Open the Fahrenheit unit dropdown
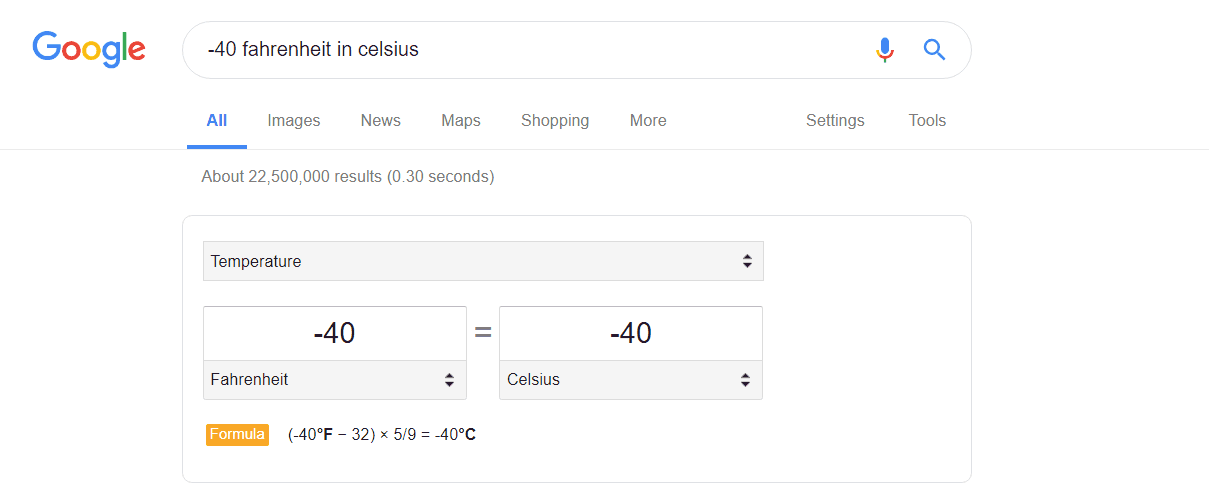Image resolution: width=1209 pixels, height=489 pixels. click(335, 380)
